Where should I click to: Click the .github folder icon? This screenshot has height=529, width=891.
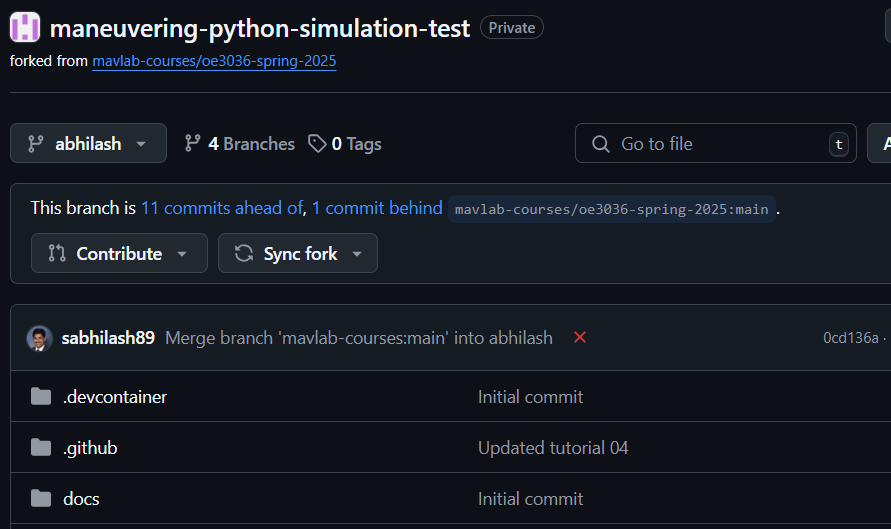41,448
